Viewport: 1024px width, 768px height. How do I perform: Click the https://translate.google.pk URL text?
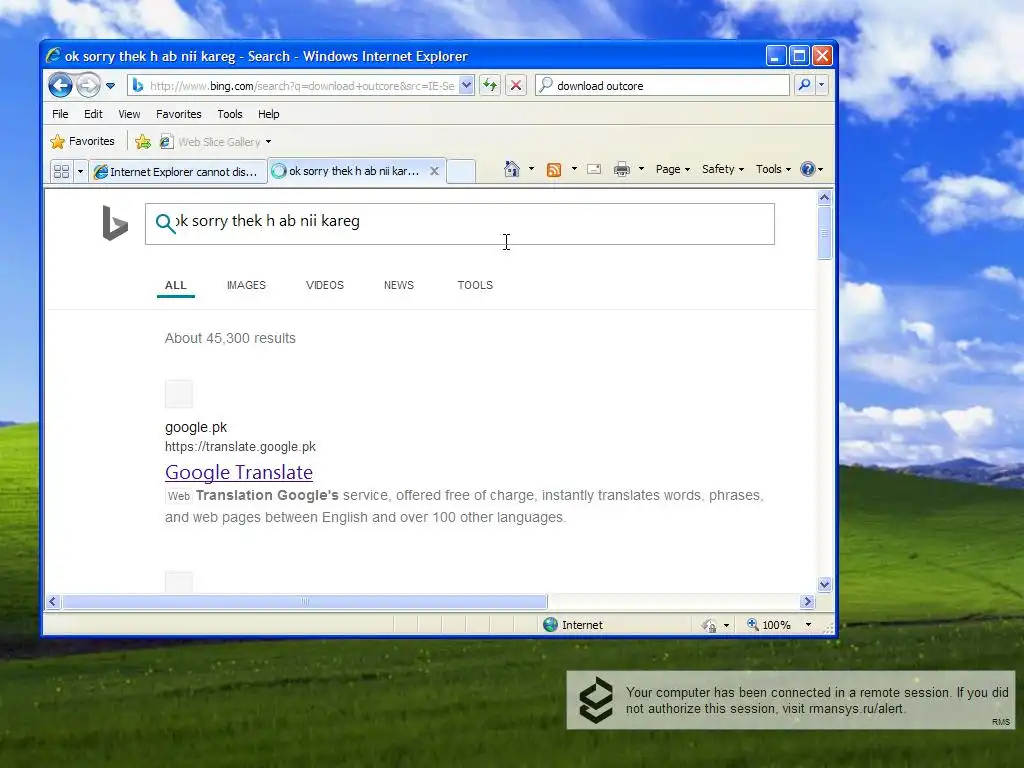pyautogui.click(x=240, y=447)
